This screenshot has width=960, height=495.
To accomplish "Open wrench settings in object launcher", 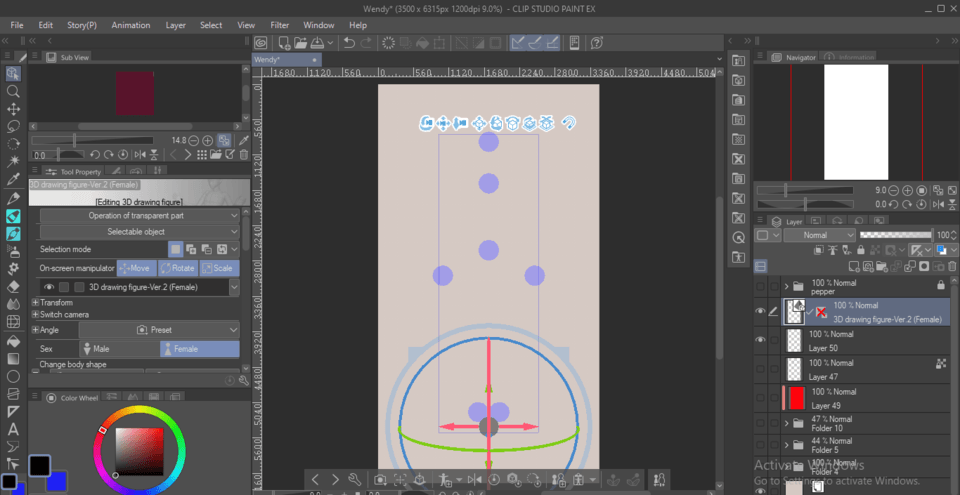I will pyautogui.click(x=354, y=479).
